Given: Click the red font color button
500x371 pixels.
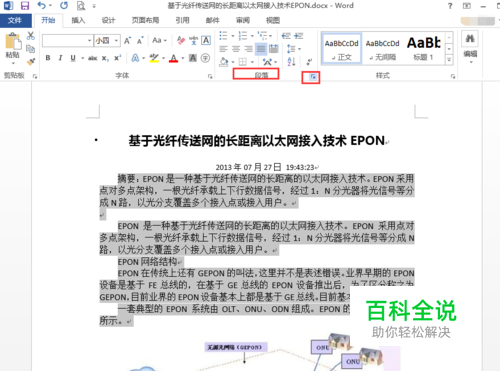Looking at the screenshot, I should (x=173, y=58).
